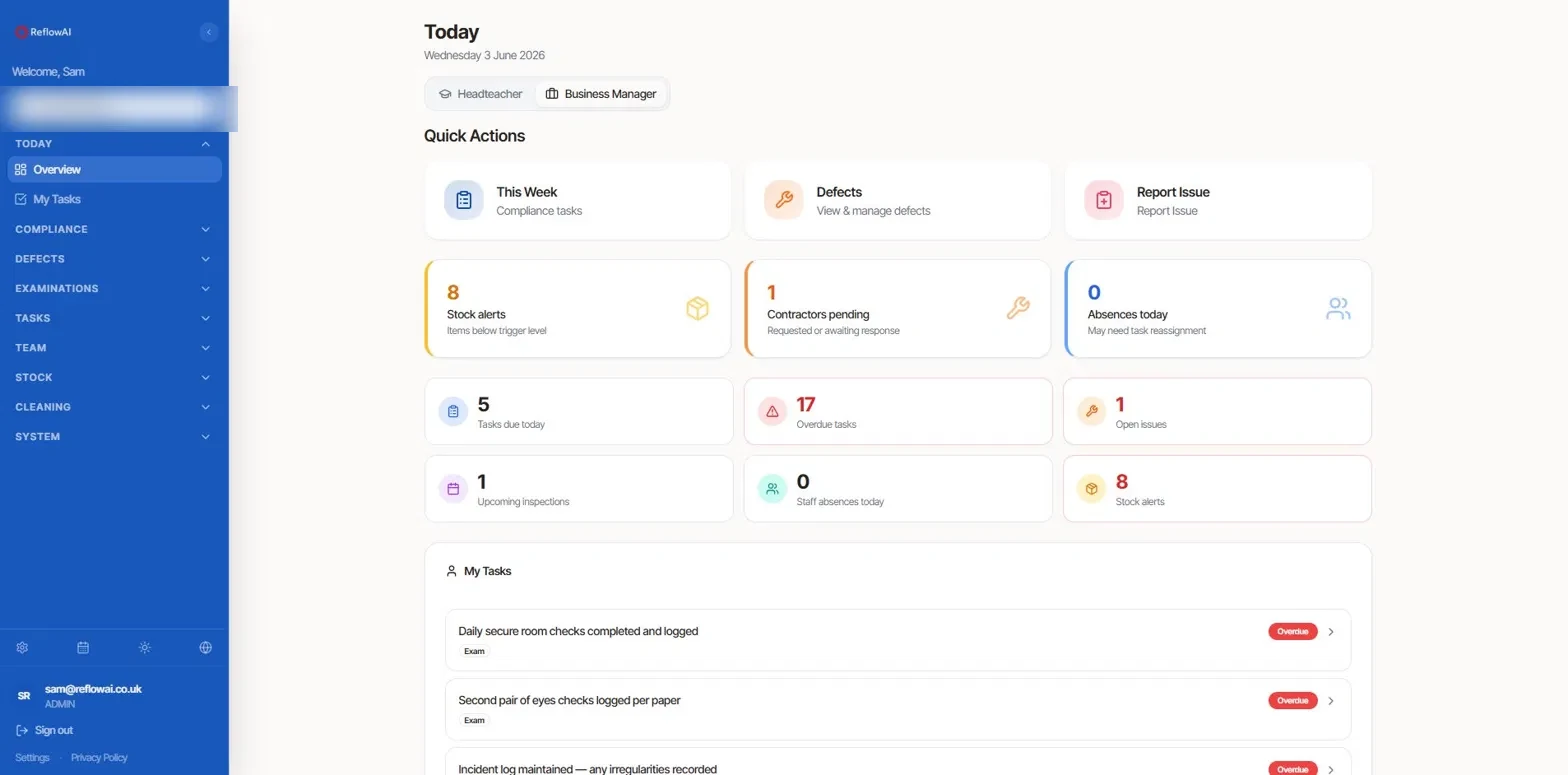Open the 0 Staff absences today tile

click(898, 489)
